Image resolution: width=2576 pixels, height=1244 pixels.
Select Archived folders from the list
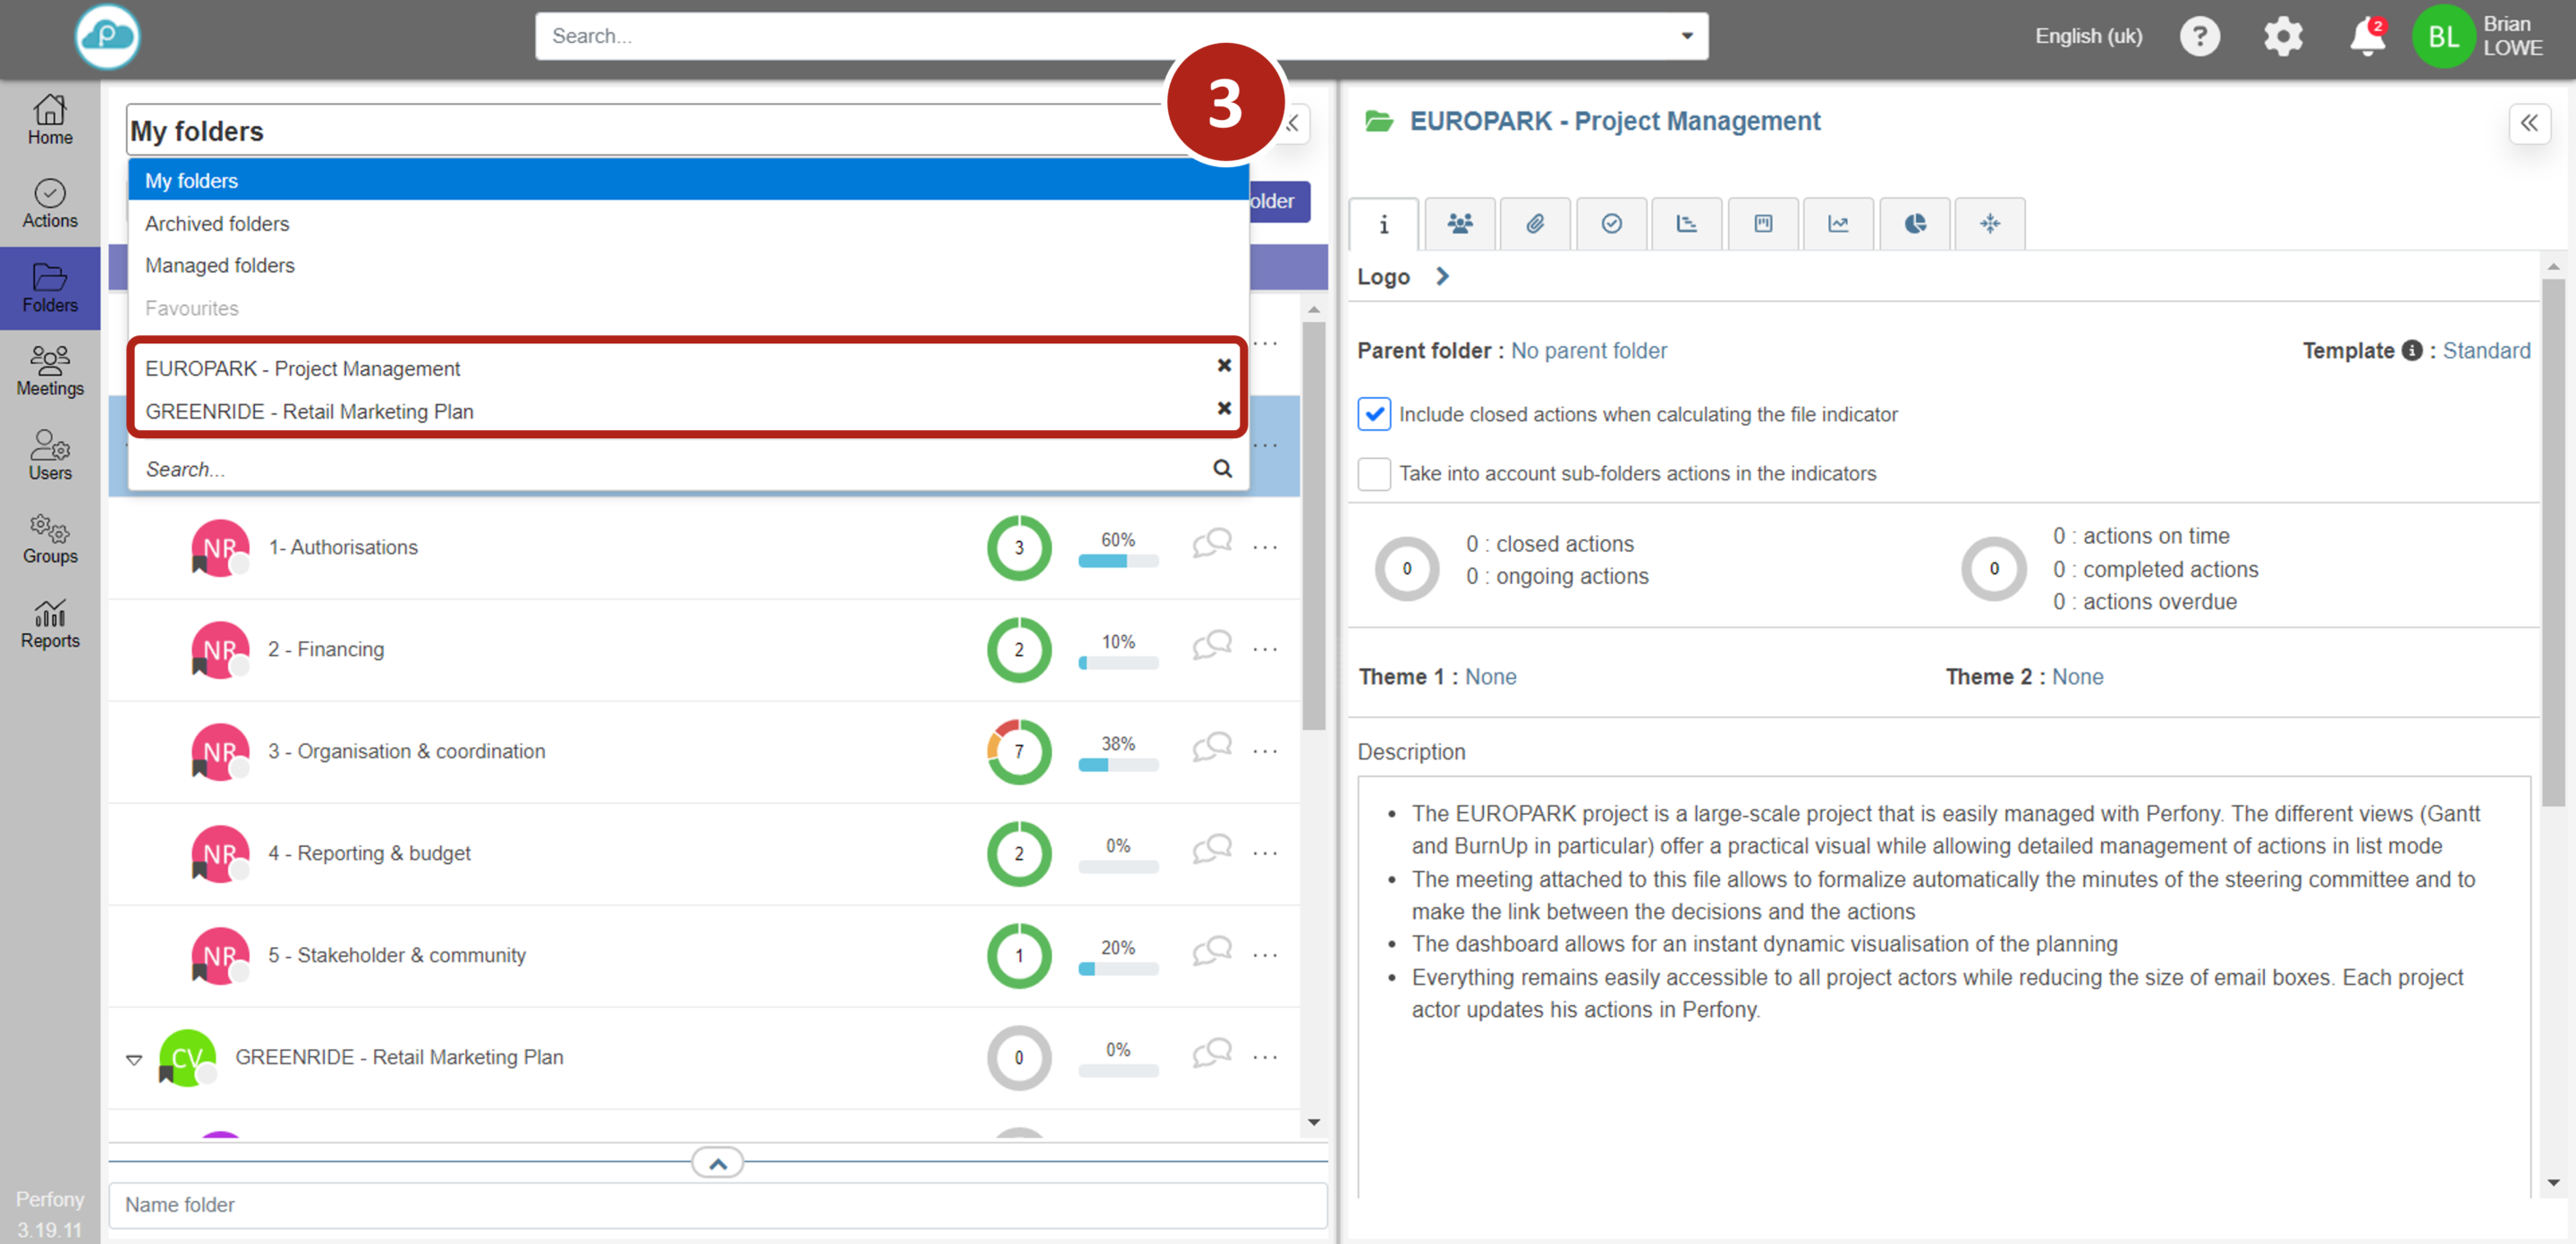(217, 223)
